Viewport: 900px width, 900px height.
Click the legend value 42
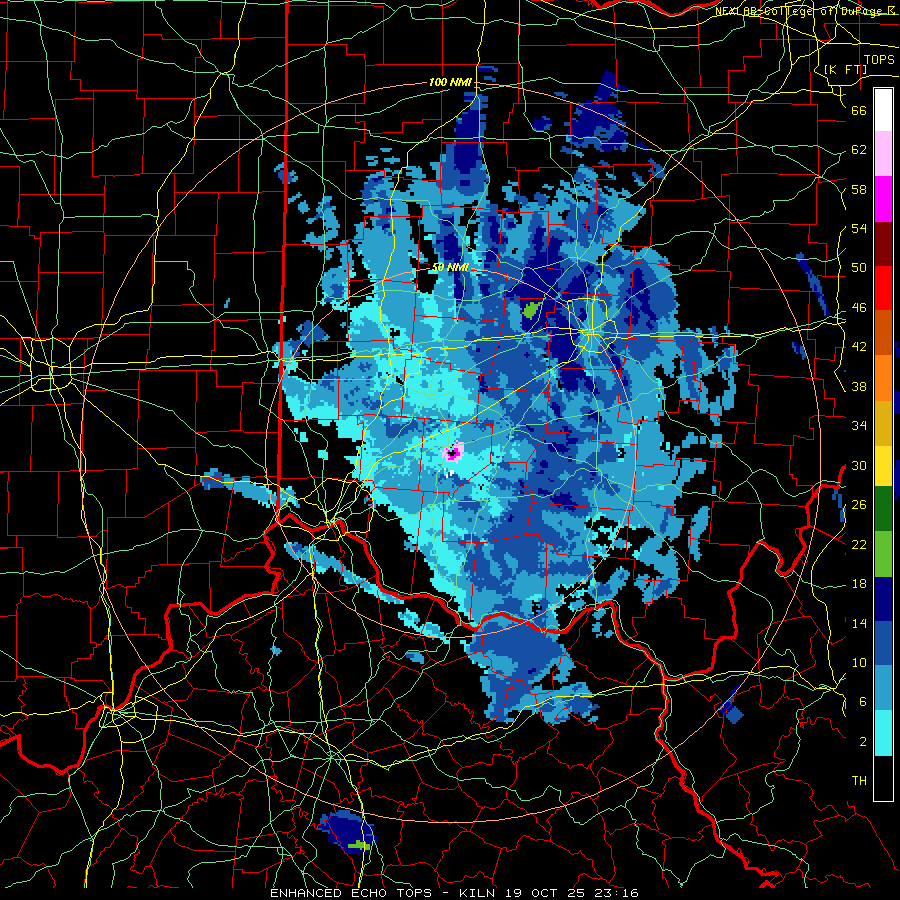coord(859,347)
